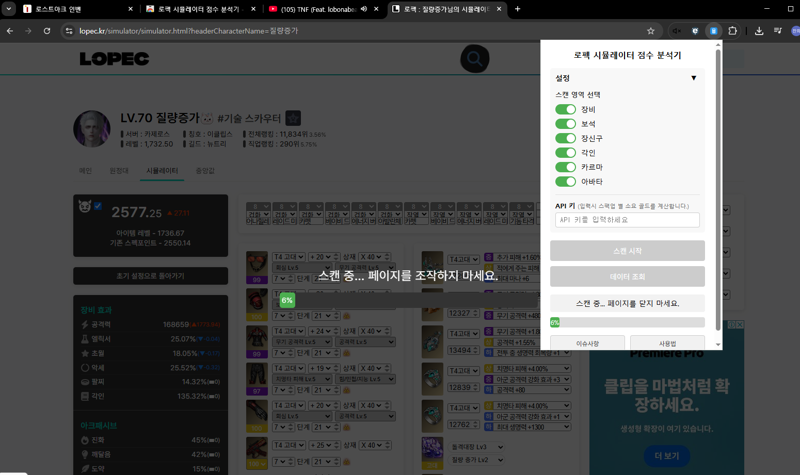Toggle the 장비 scan switch

(565, 109)
